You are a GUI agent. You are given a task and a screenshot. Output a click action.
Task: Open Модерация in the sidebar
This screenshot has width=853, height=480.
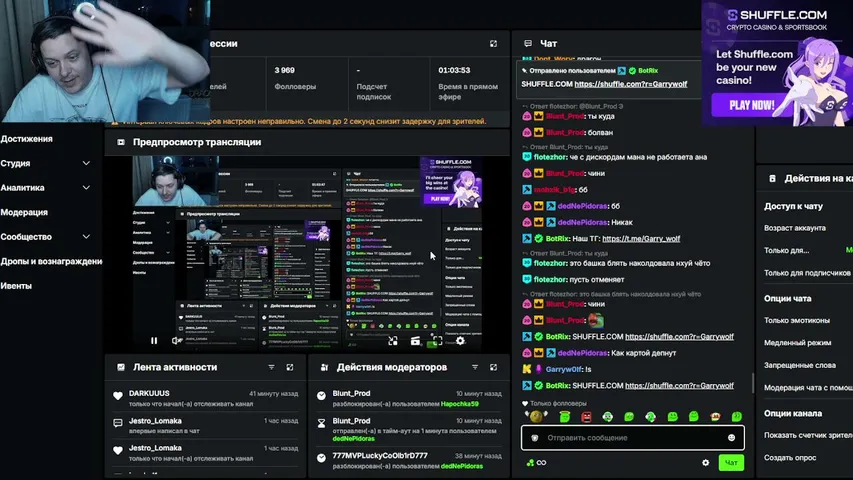[24, 212]
